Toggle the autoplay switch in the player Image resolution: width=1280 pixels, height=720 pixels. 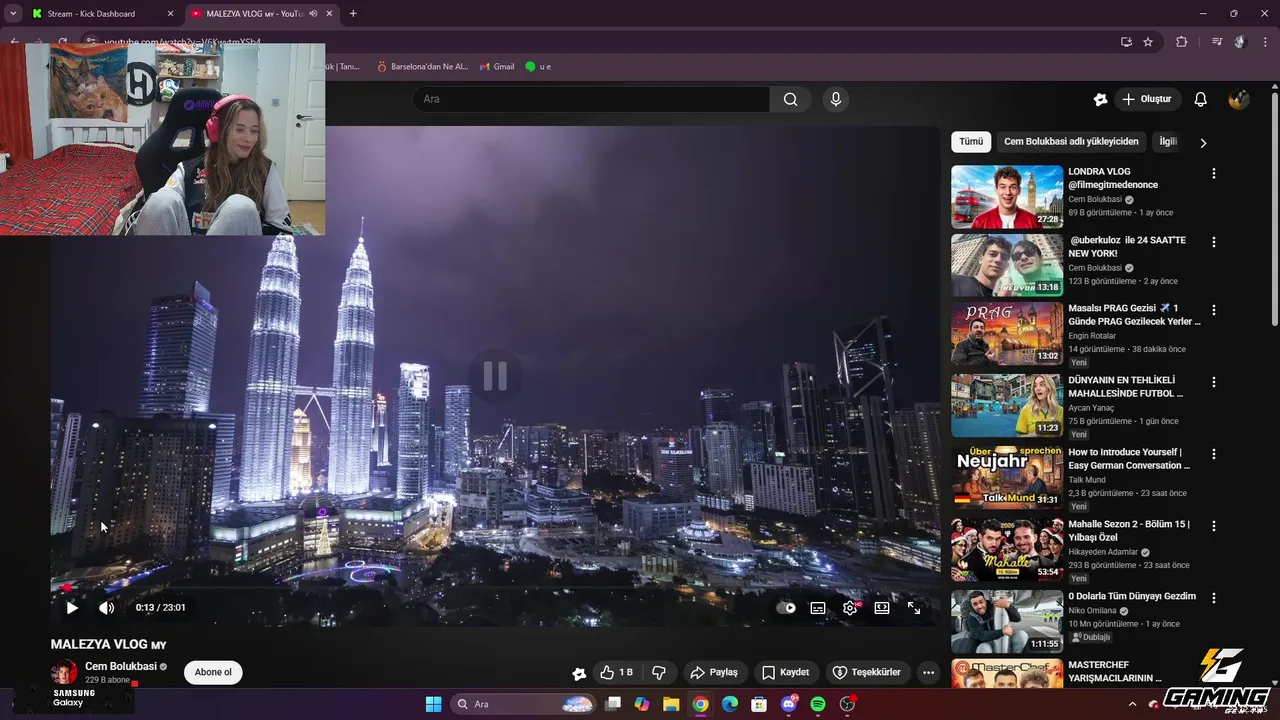[x=786, y=607]
